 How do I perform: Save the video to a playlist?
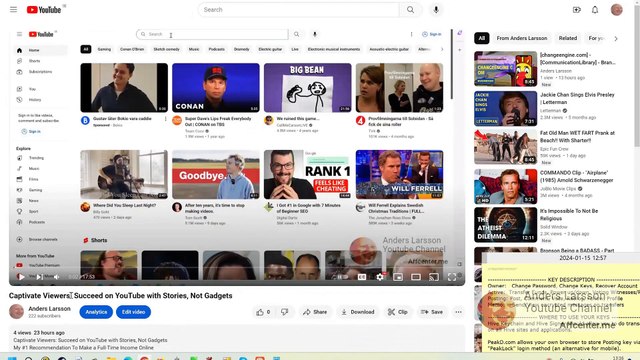coord(431,312)
